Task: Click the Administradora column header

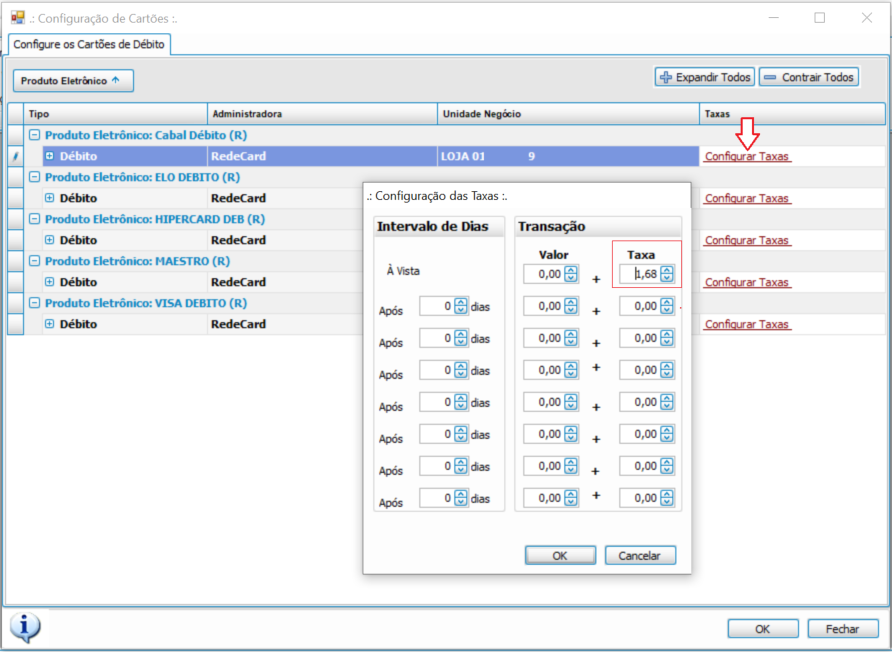Action: point(323,114)
